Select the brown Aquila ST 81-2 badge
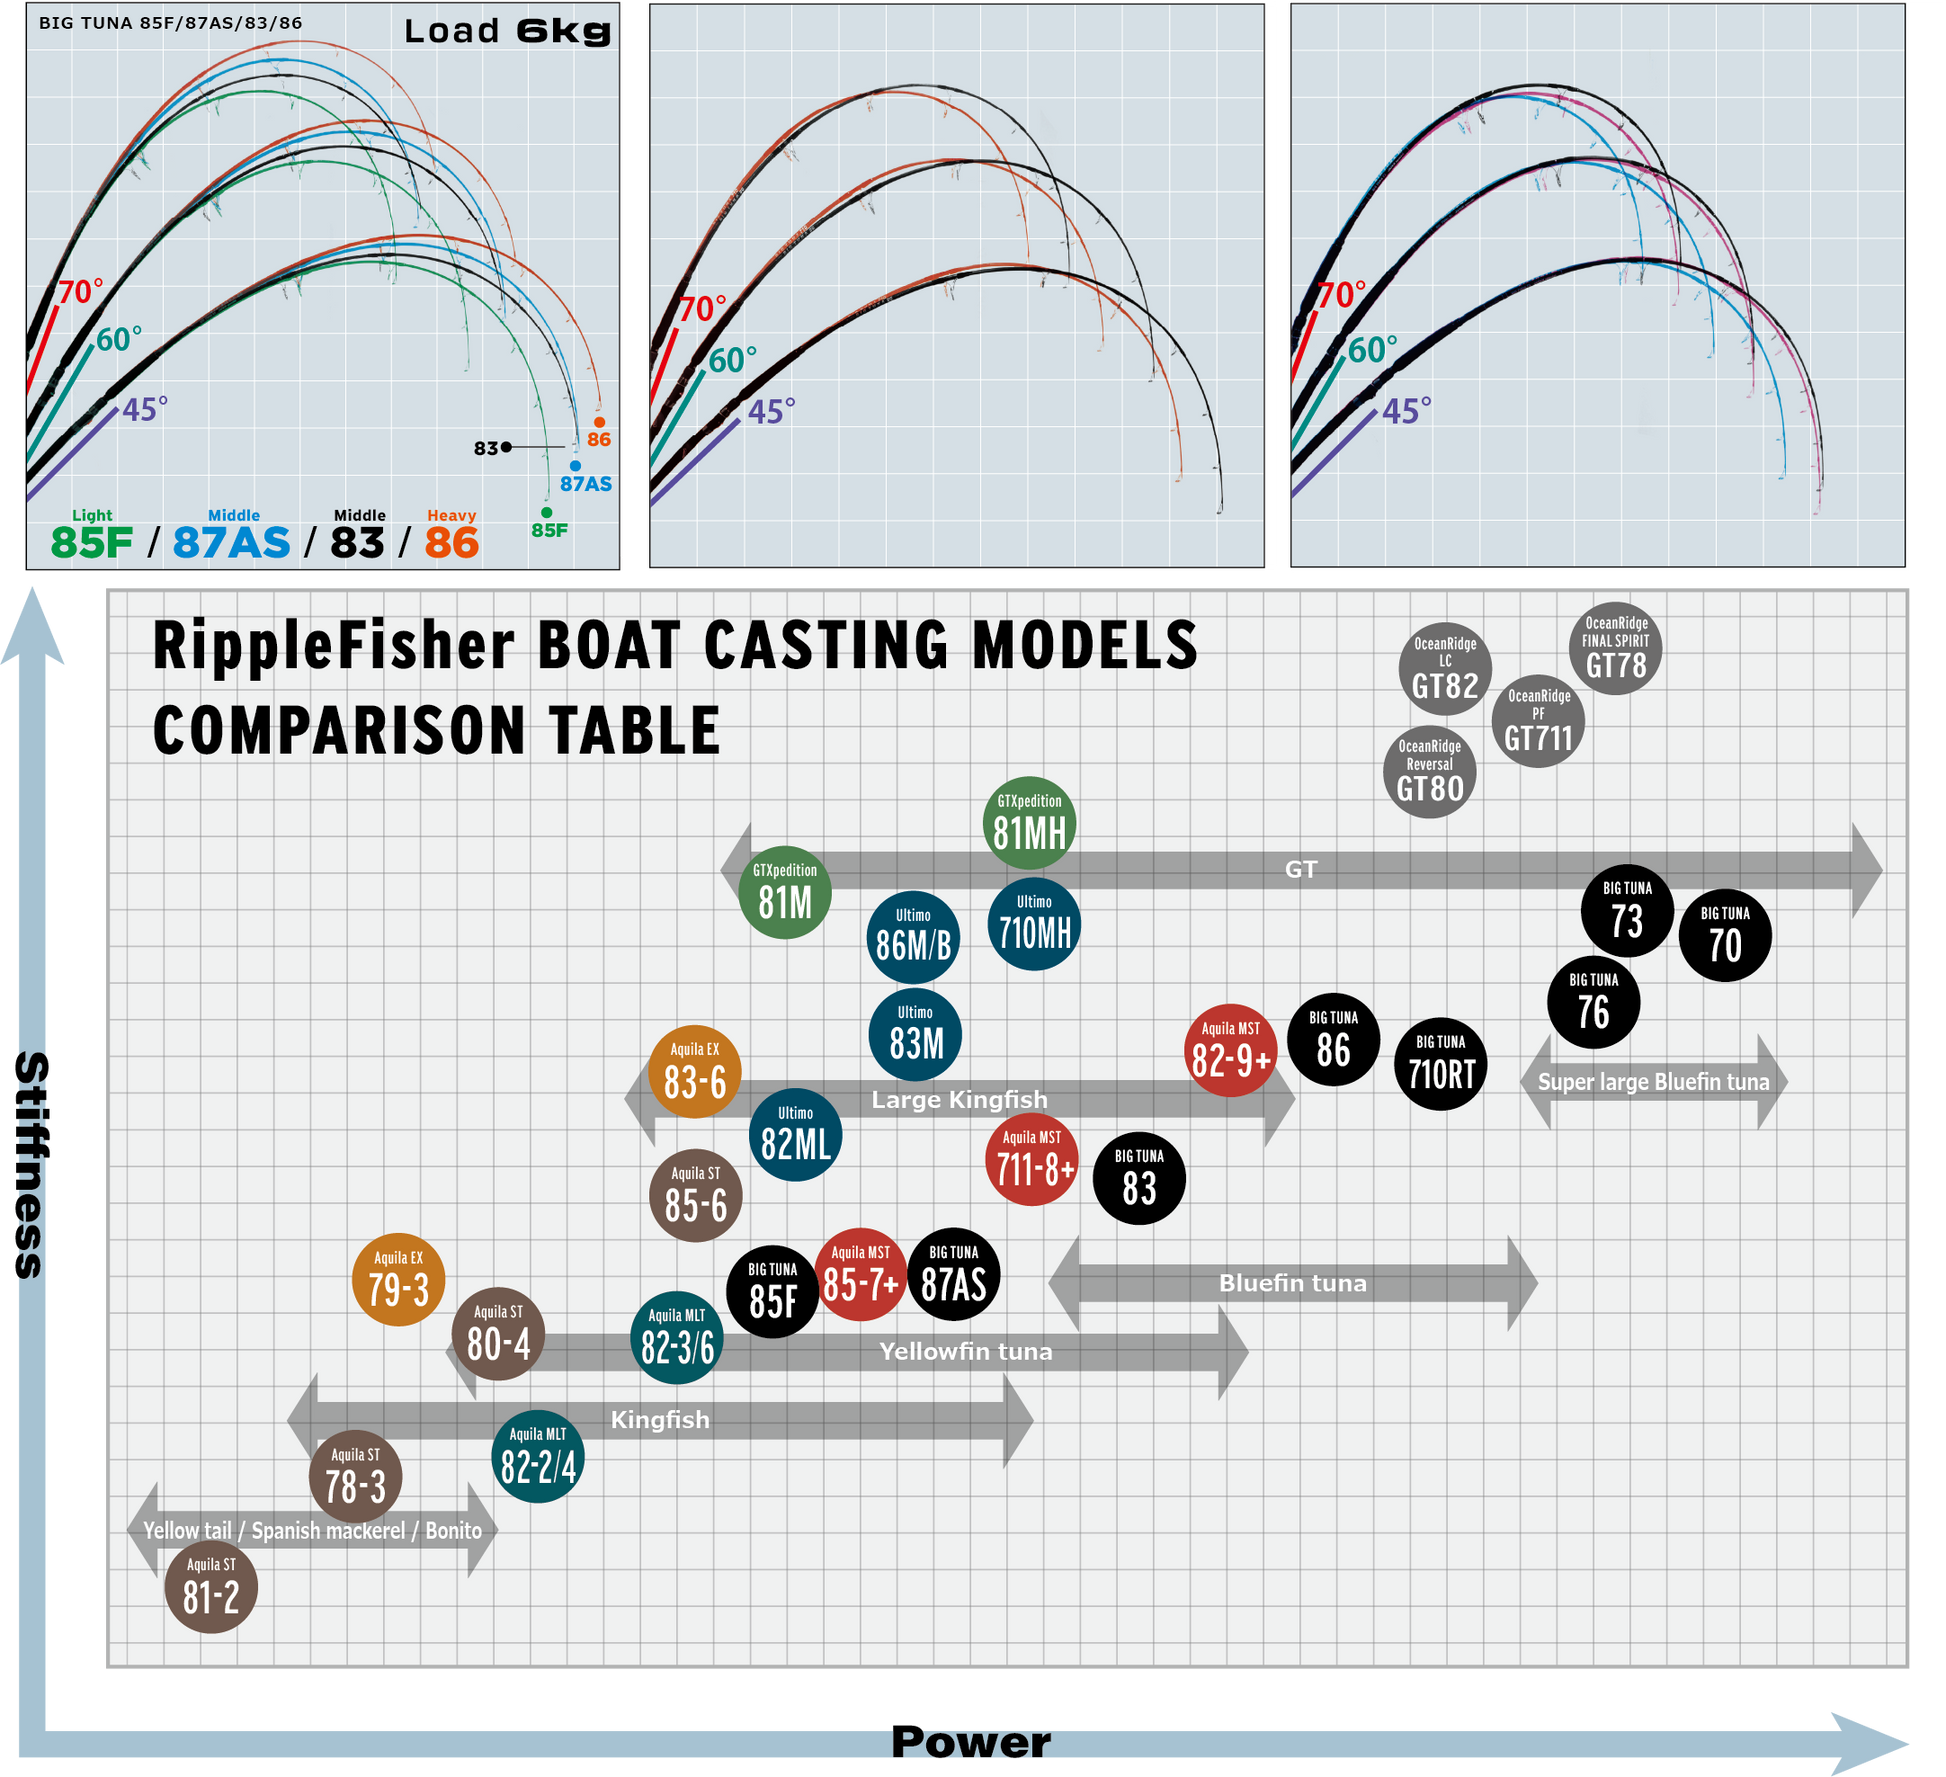The height and width of the screenshot is (1777, 1946). coord(211,1587)
